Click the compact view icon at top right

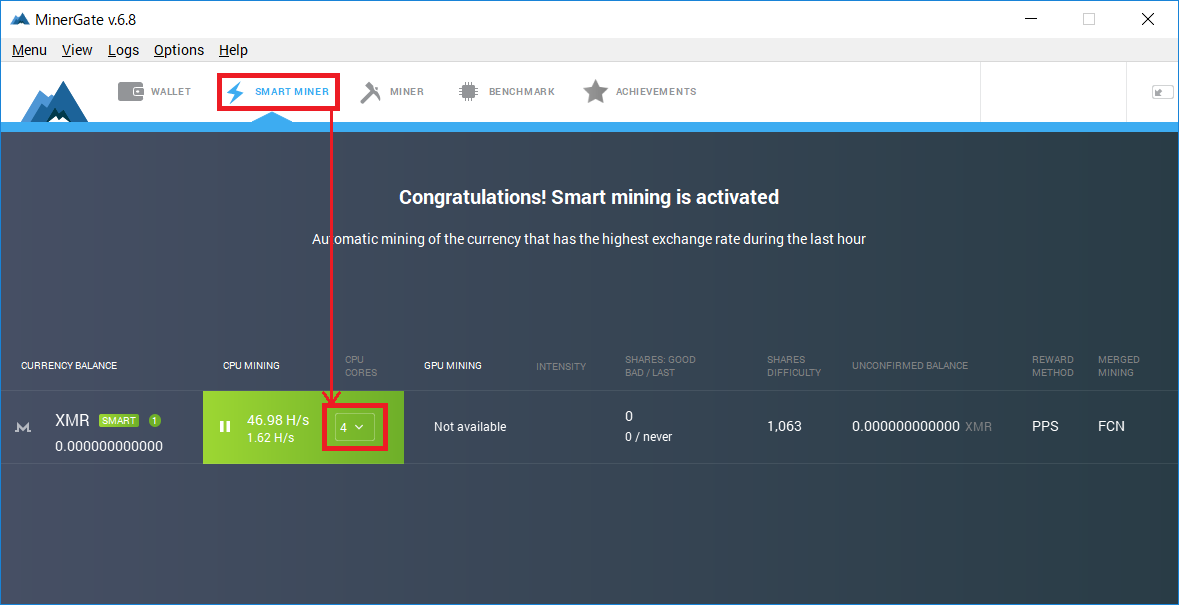pos(1162,92)
